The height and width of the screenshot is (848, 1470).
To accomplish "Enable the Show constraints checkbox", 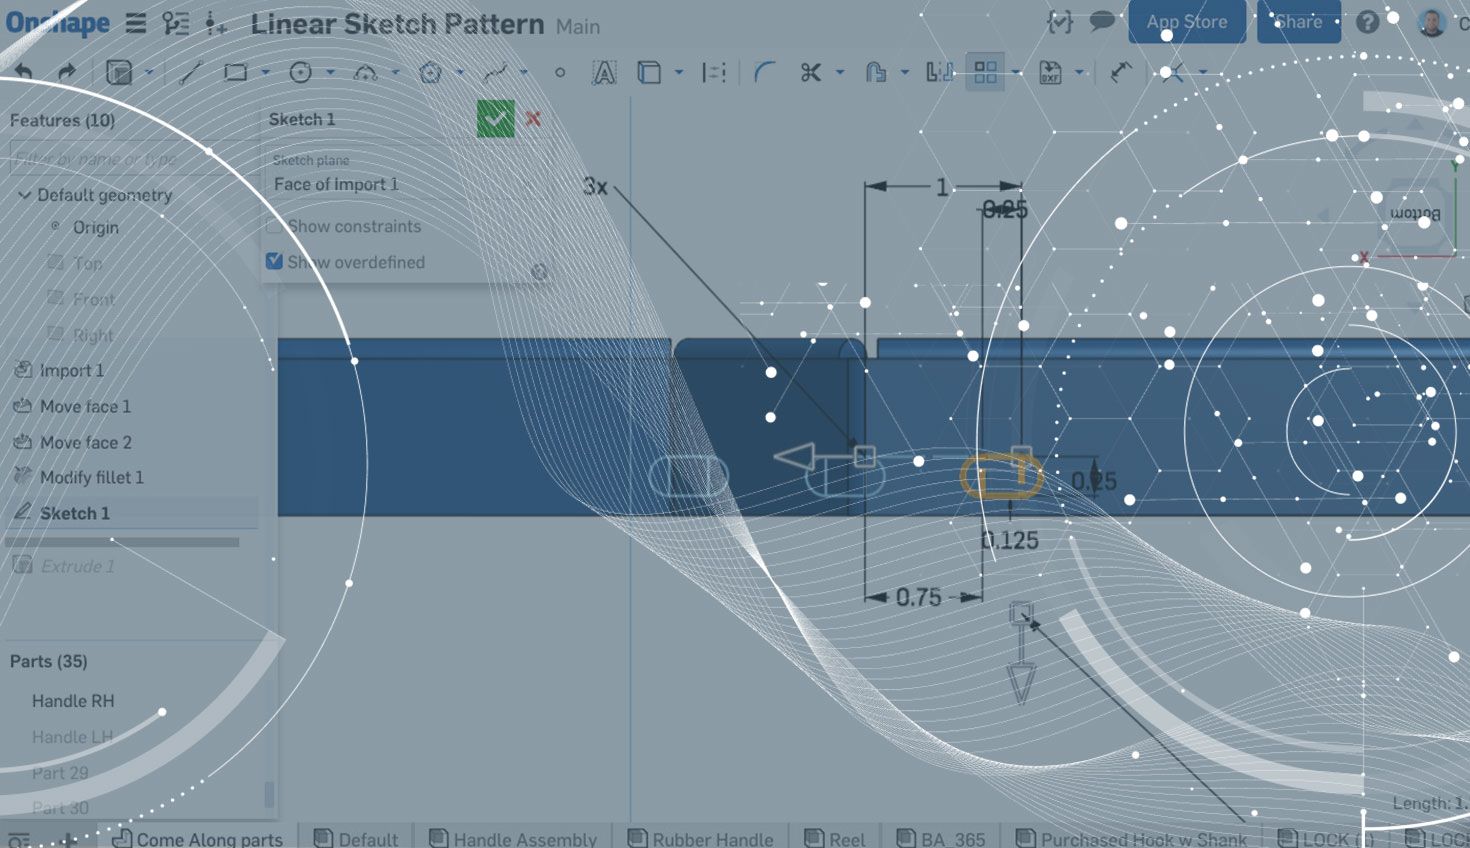I will coord(274,226).
